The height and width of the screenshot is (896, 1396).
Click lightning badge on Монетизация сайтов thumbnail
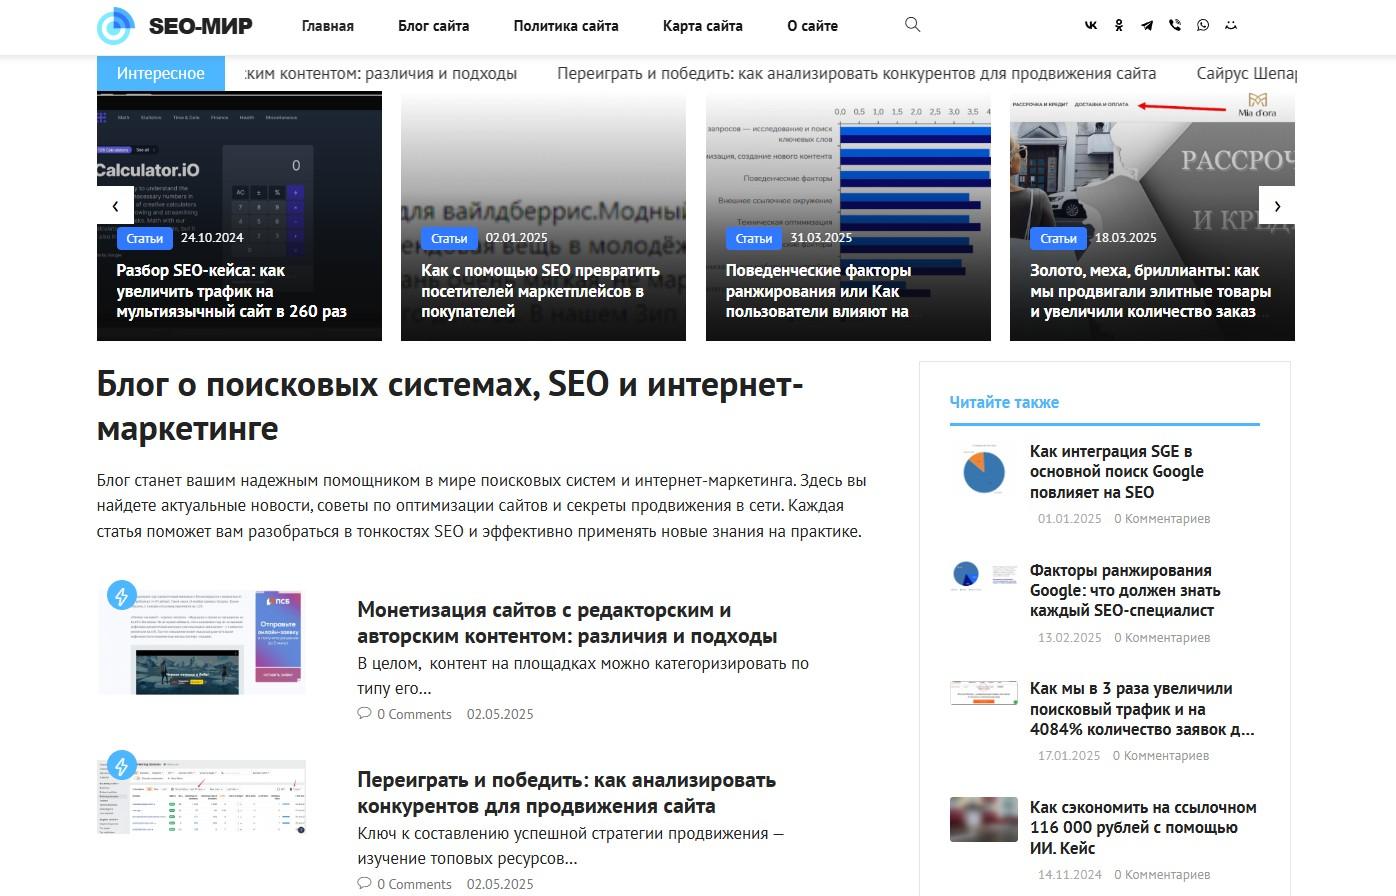click(121, 596)
